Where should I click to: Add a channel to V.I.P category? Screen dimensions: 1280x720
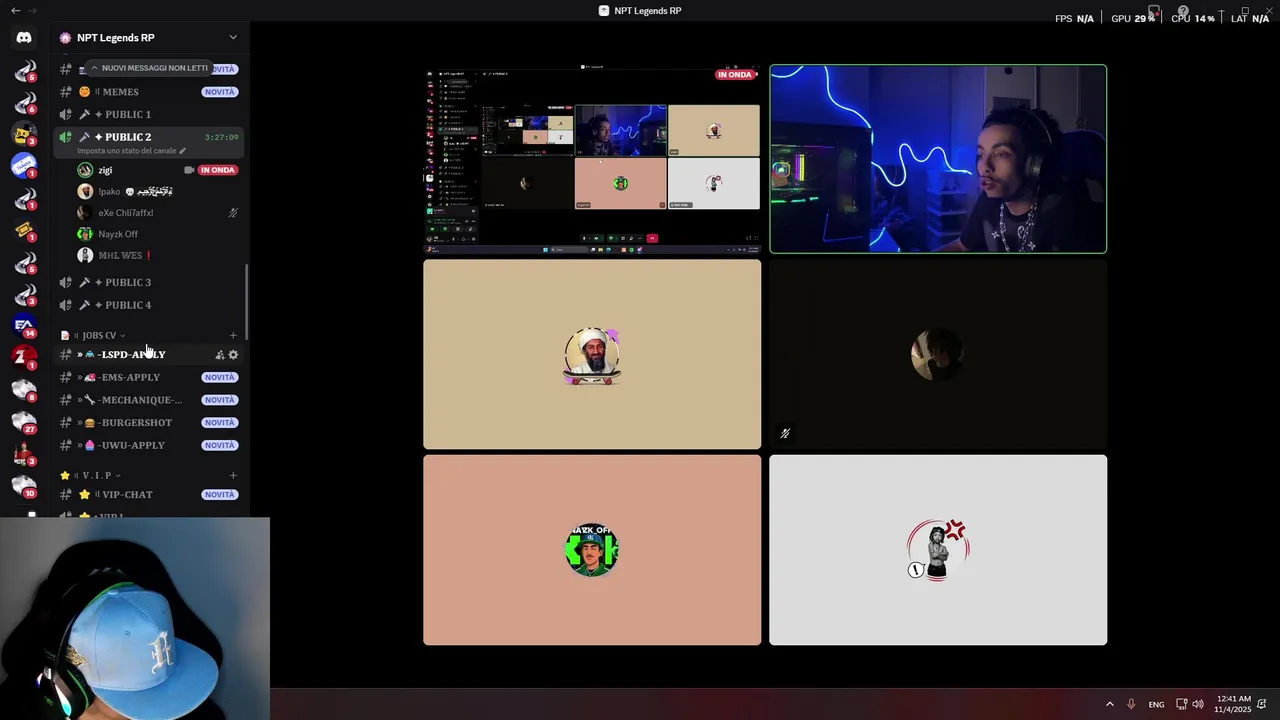point(233,475)
